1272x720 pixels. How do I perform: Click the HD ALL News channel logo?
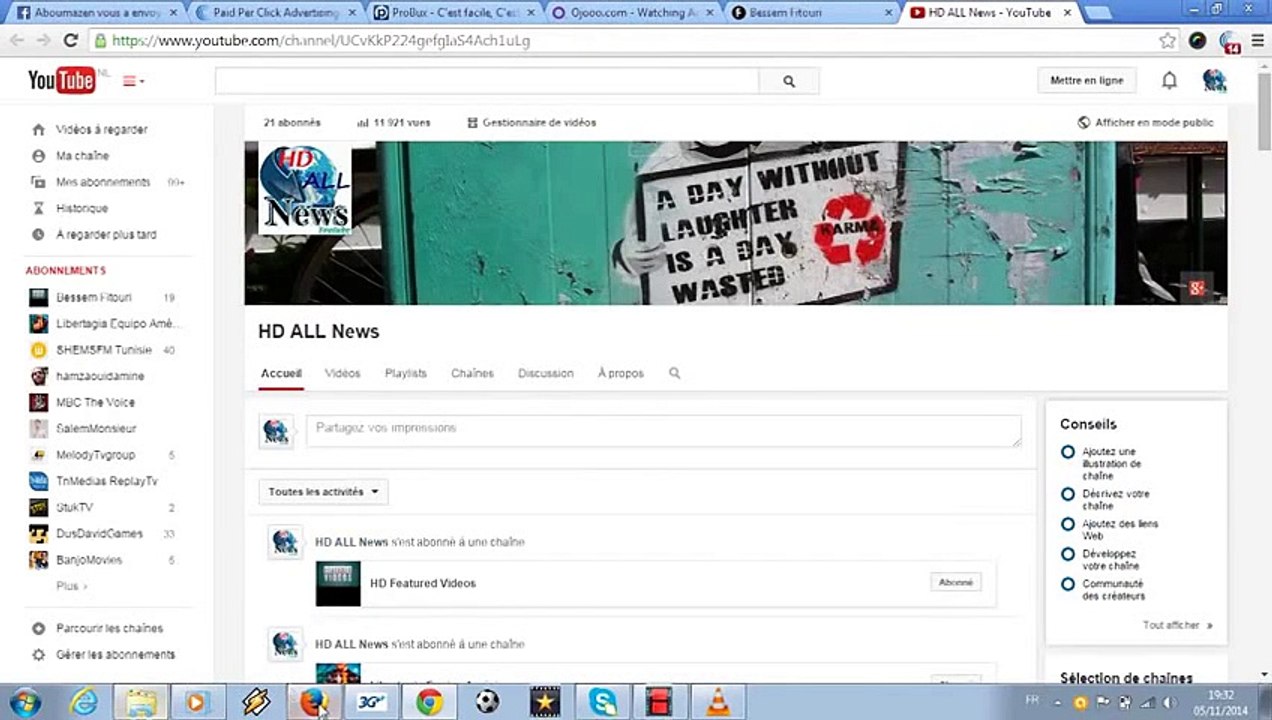coord(305,188)
